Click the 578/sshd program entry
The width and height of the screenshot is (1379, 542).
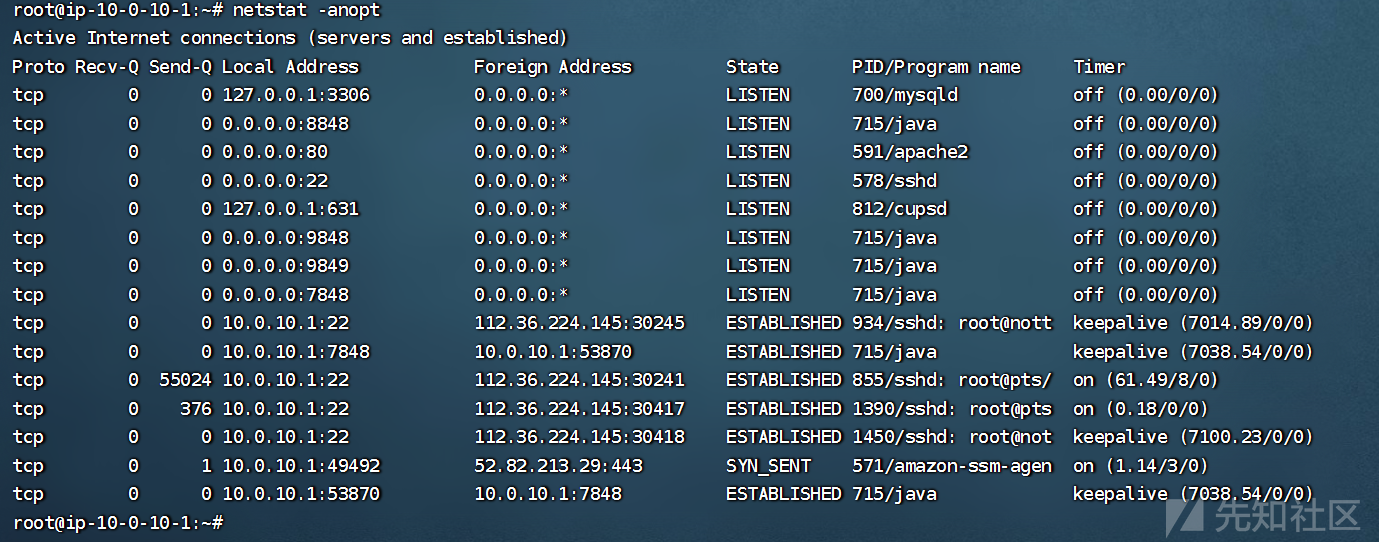[894, 181]
